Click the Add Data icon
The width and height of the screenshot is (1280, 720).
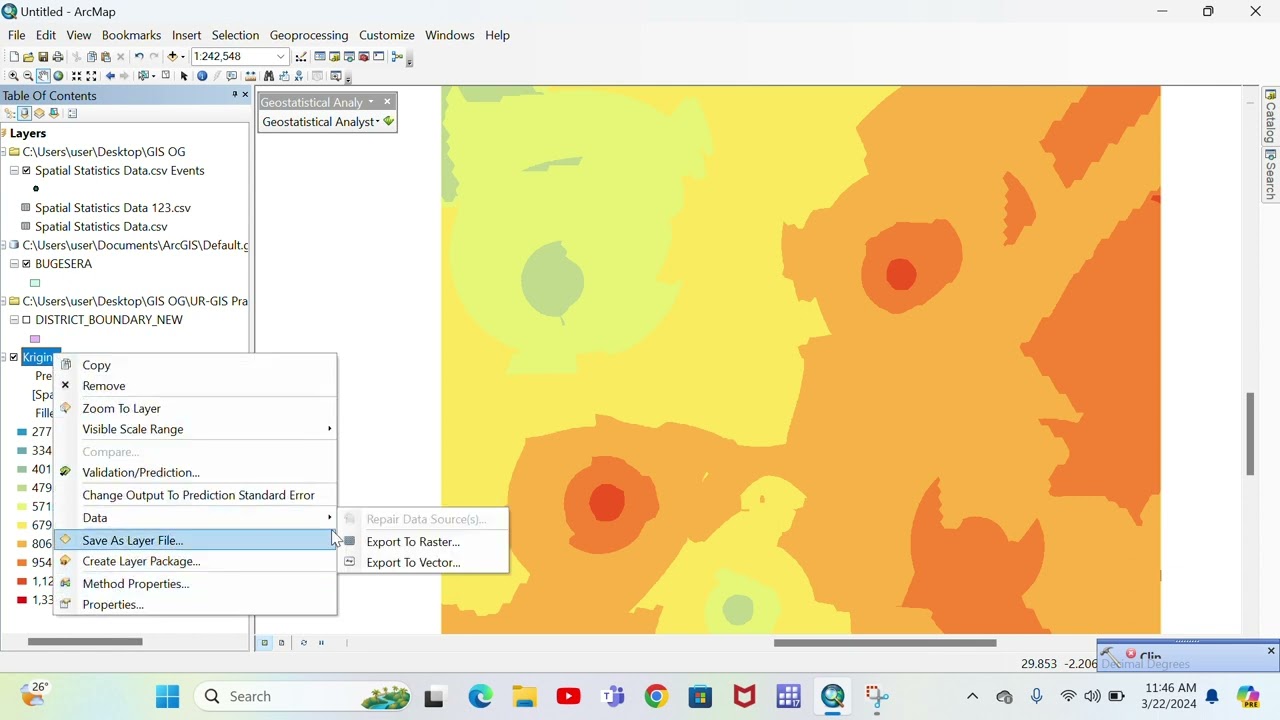(172, 57)
